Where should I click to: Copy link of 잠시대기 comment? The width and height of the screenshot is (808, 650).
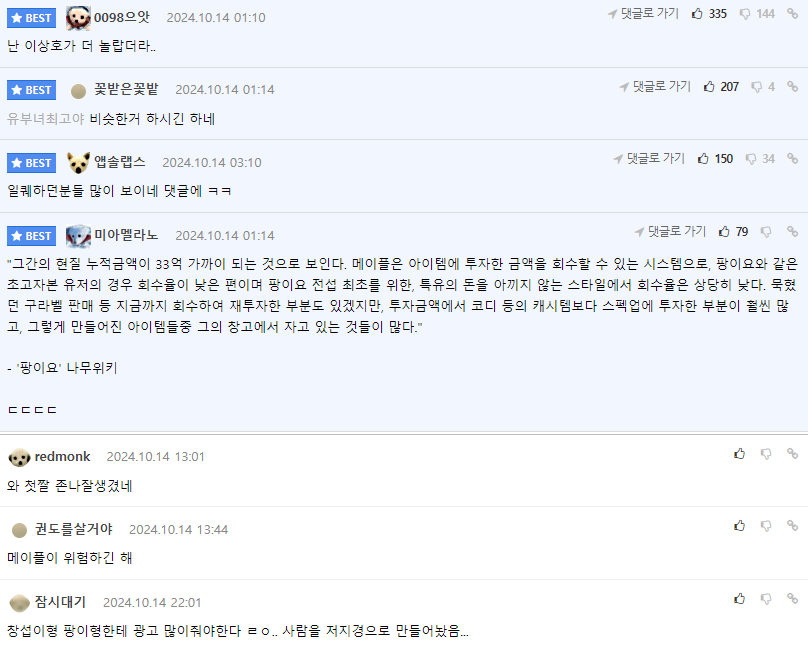coord(792,599)
